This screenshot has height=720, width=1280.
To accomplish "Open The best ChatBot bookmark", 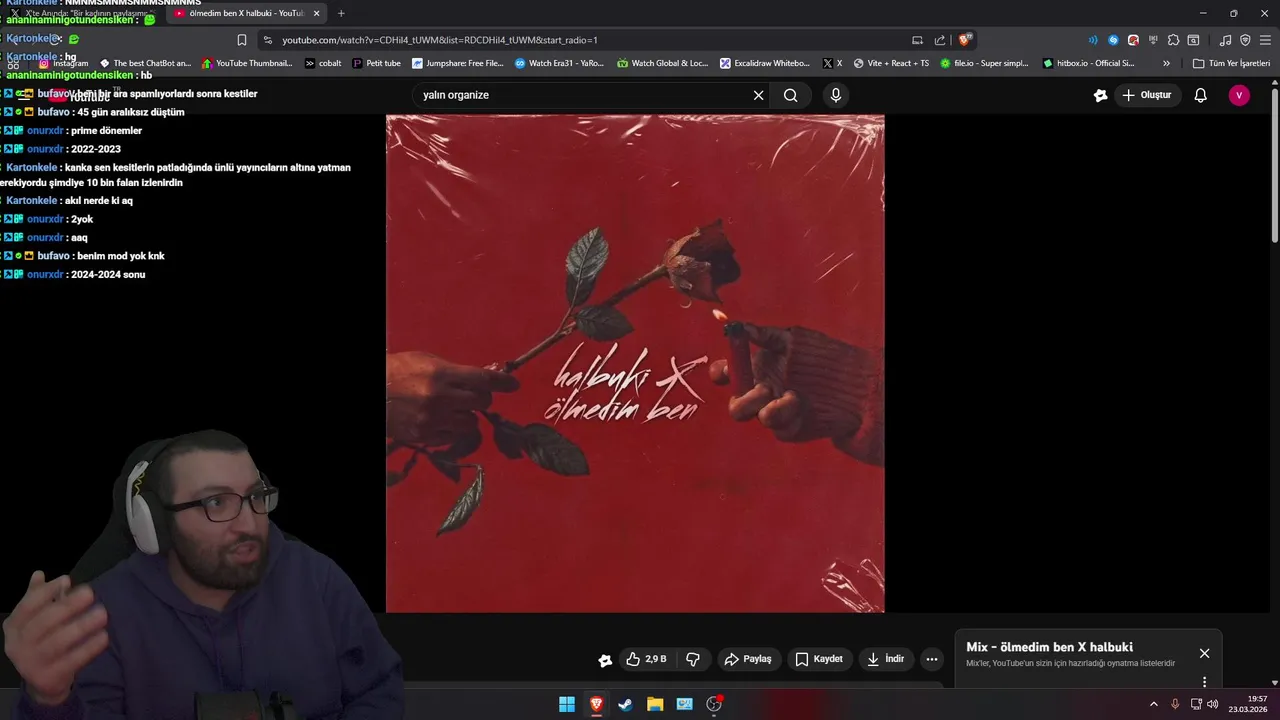I will [x=145, y=63].
